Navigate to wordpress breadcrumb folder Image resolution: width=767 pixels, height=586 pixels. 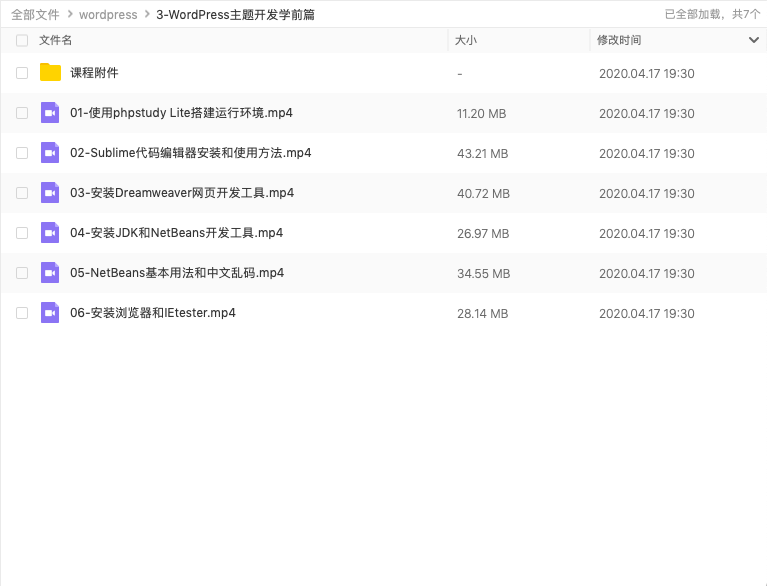coord(108,15)
